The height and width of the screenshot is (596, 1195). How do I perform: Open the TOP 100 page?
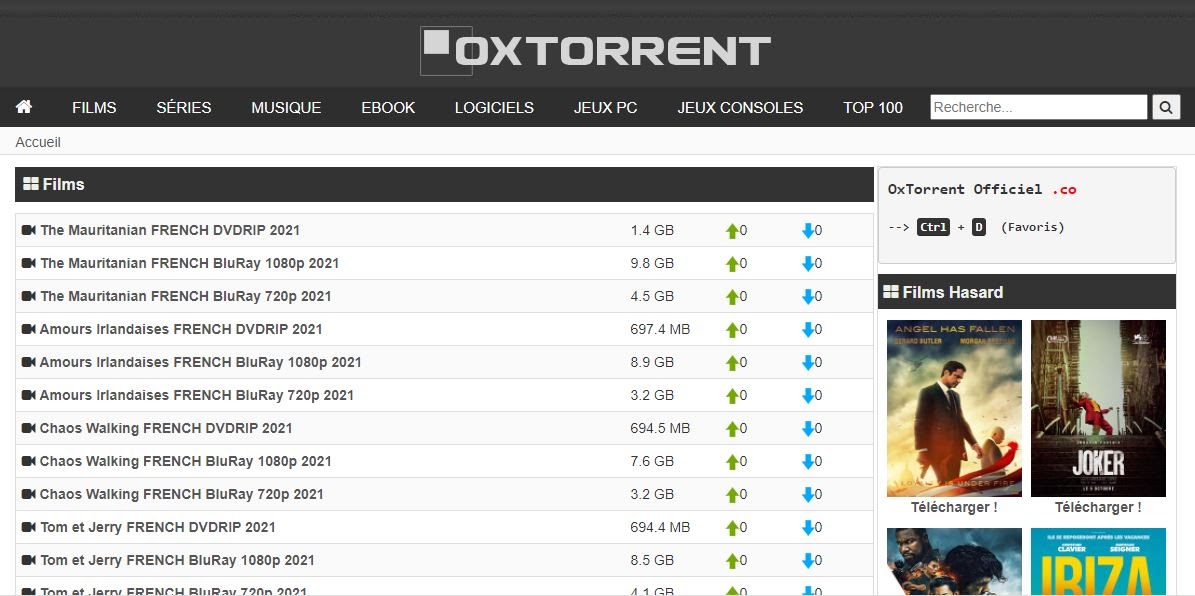(x=872, y=107)
